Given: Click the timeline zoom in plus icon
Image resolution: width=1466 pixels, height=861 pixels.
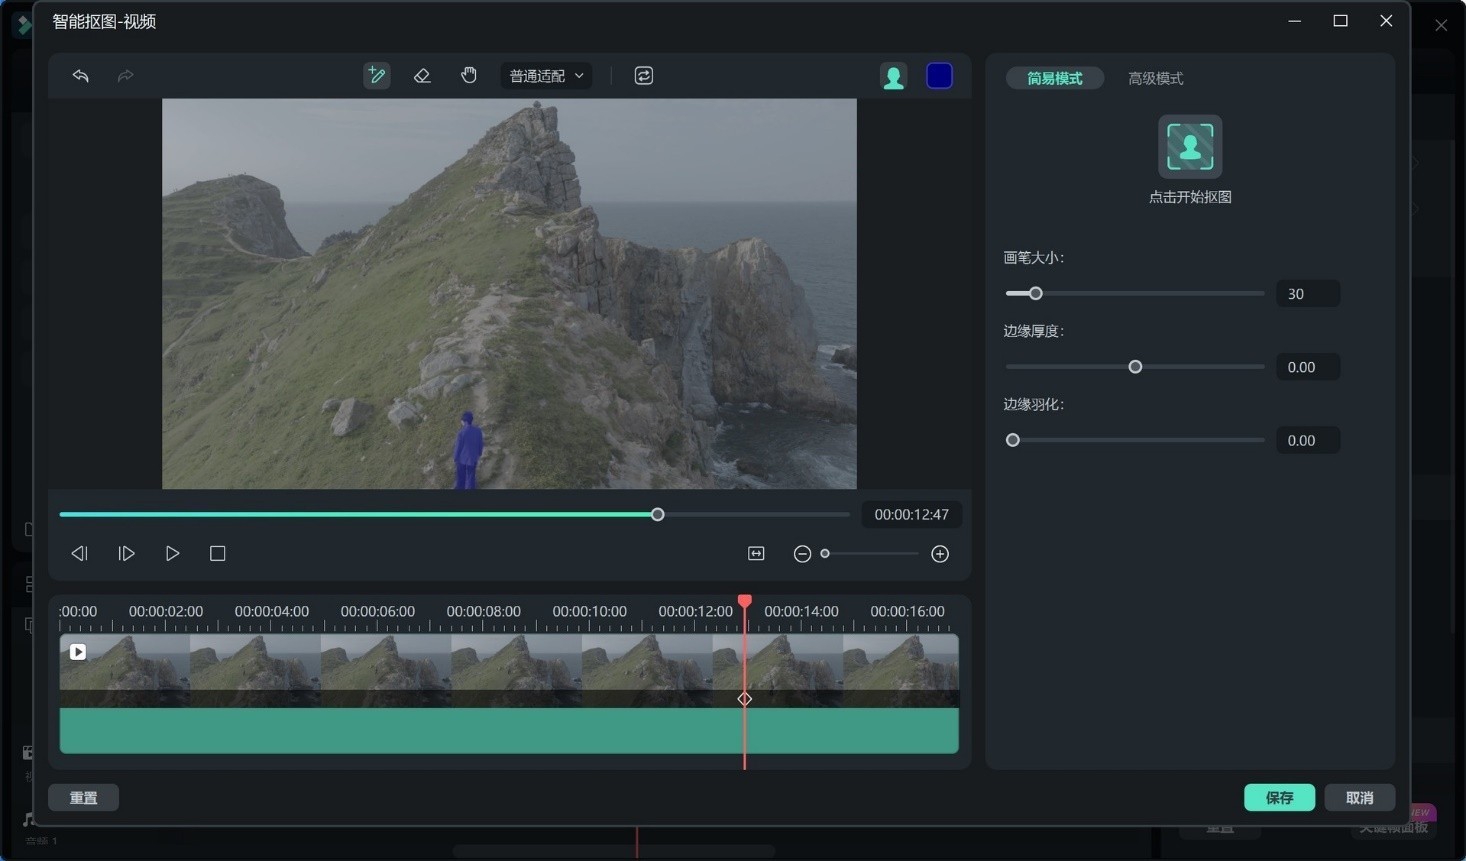Looking at the screenshot, I should point(940,554).
